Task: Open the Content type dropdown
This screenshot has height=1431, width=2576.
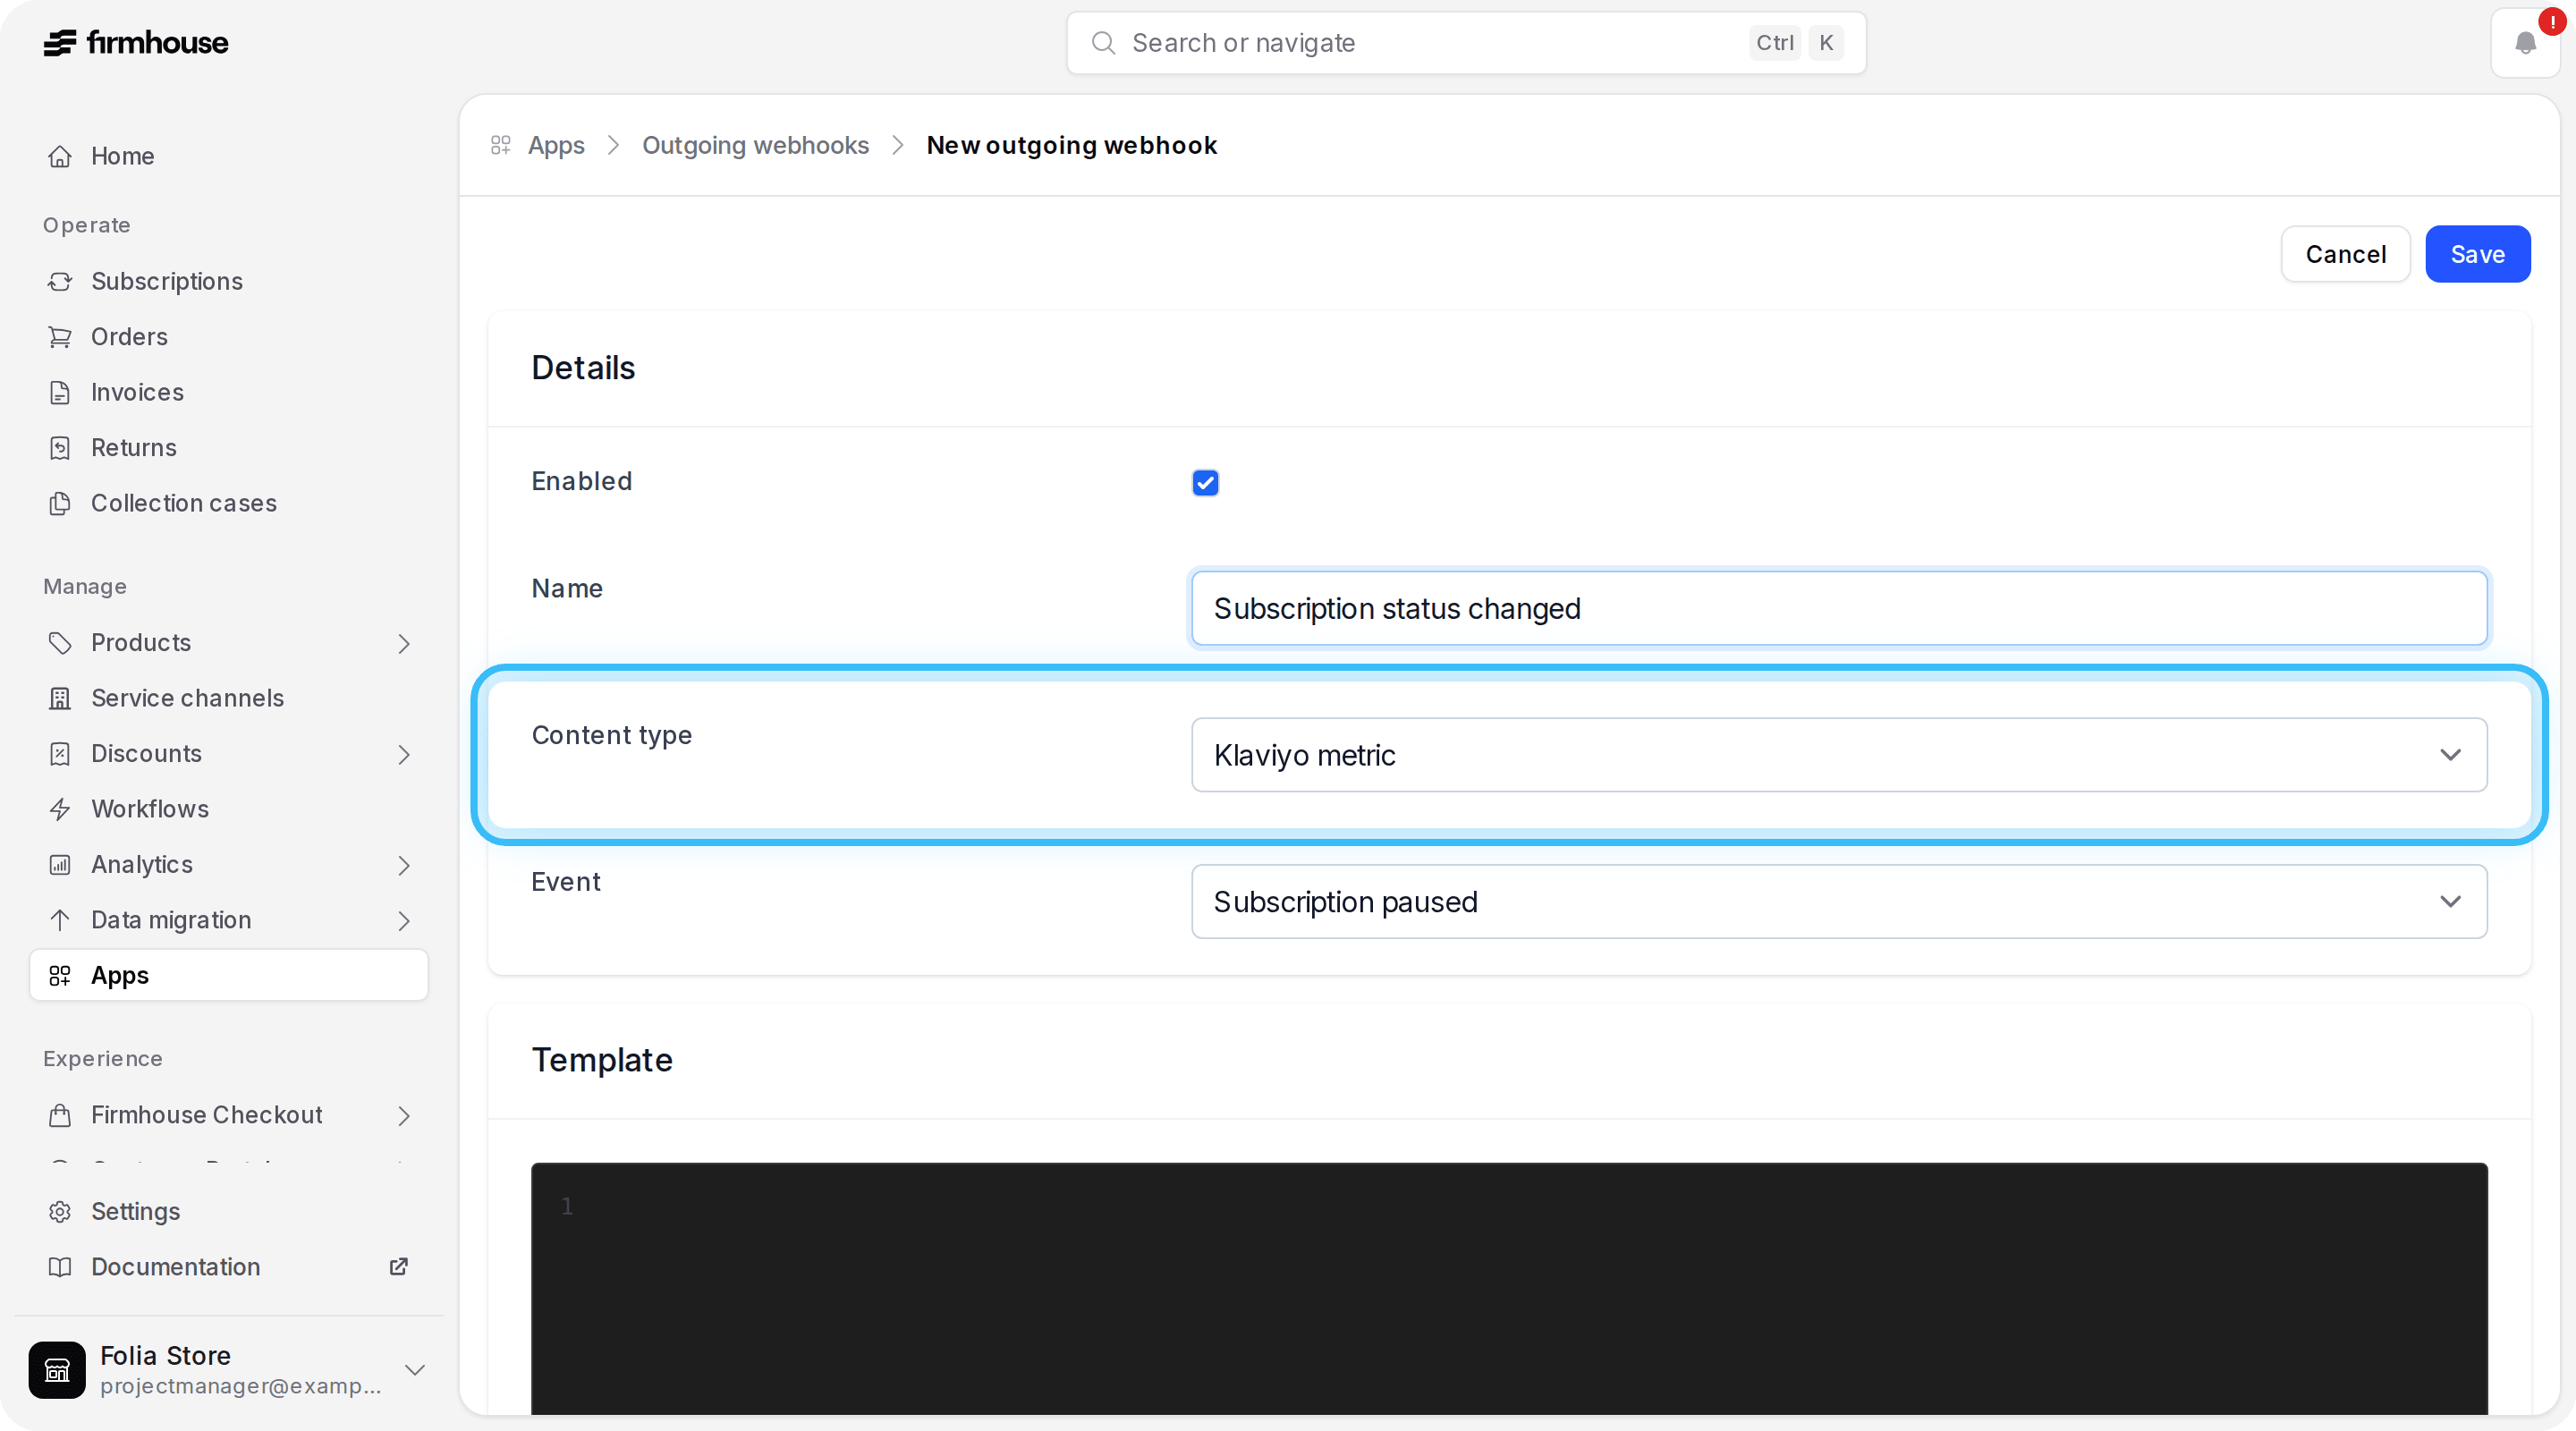Action: (x=1839, y=755)
